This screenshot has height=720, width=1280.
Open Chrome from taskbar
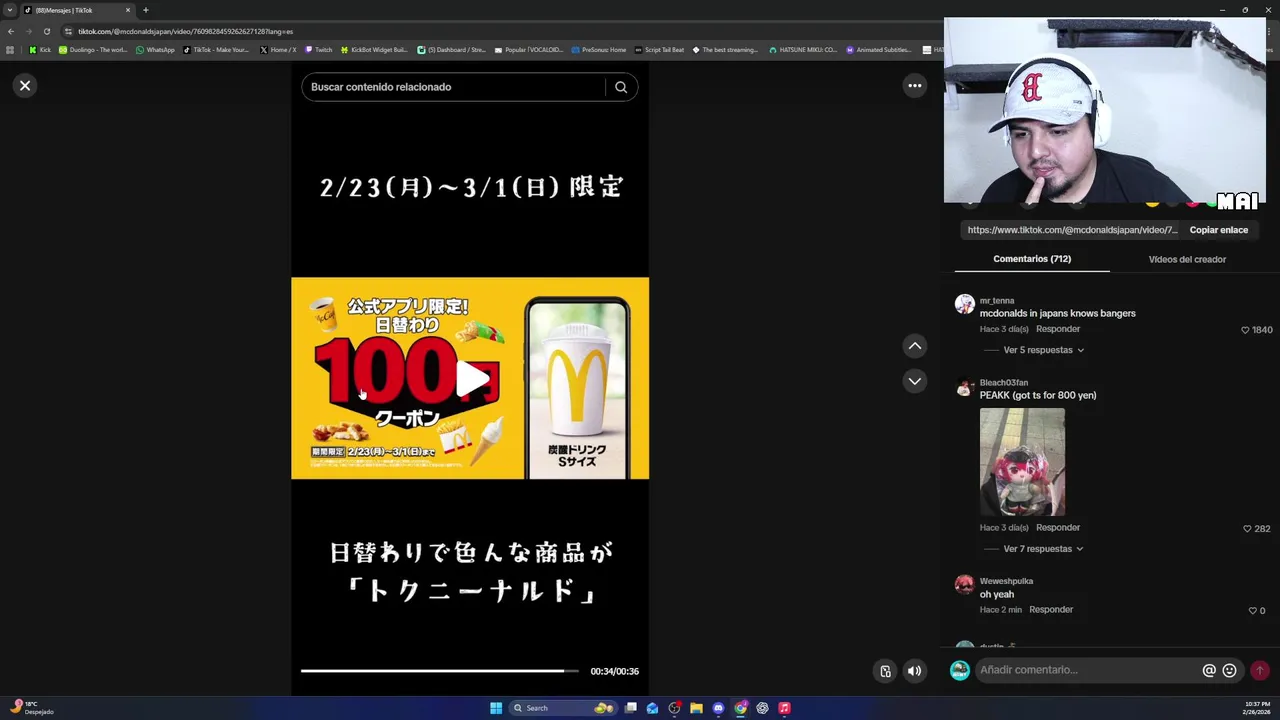(740, 708)
